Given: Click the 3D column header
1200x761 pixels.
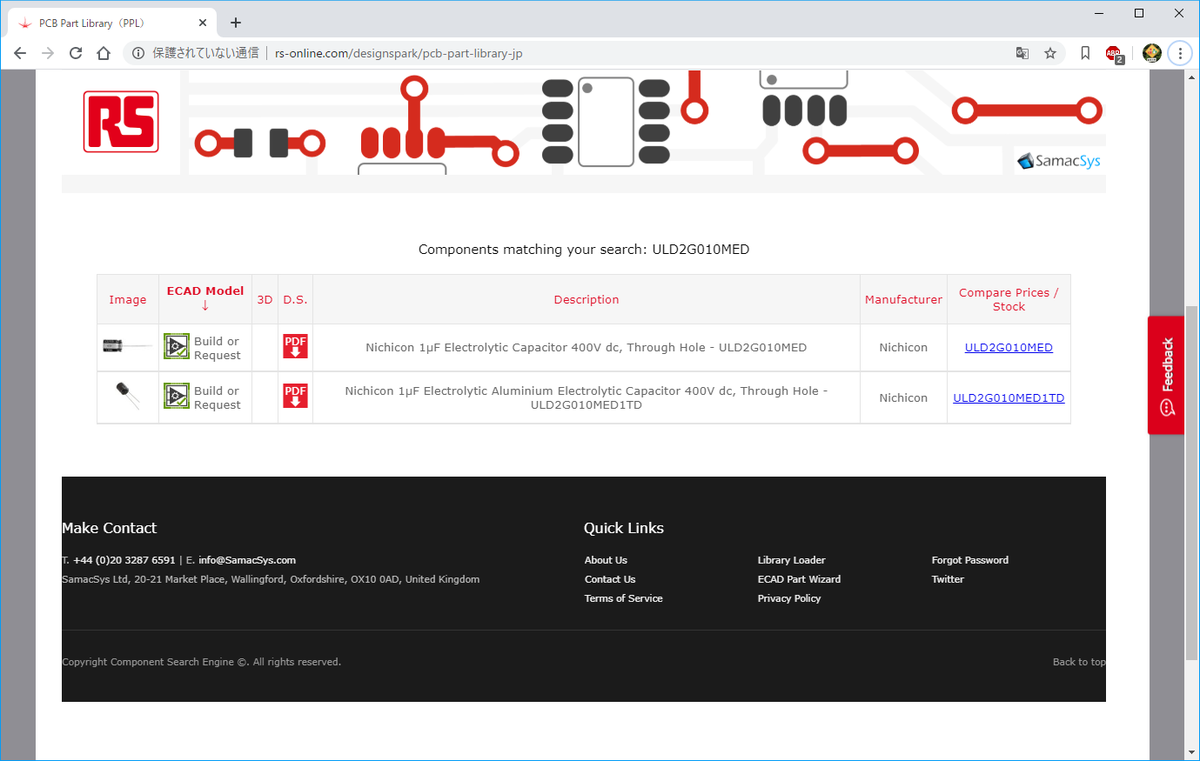Looking at the screenshot, I should (x=265, y=300).
